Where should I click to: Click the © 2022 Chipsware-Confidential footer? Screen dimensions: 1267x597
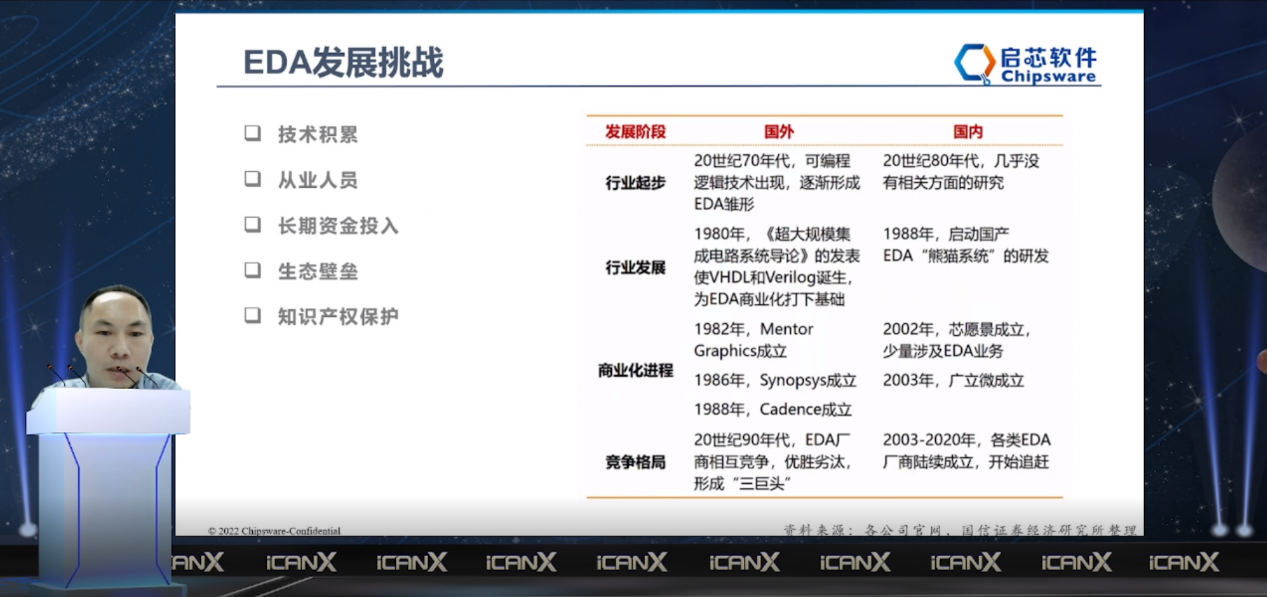(x=274, y=531)
